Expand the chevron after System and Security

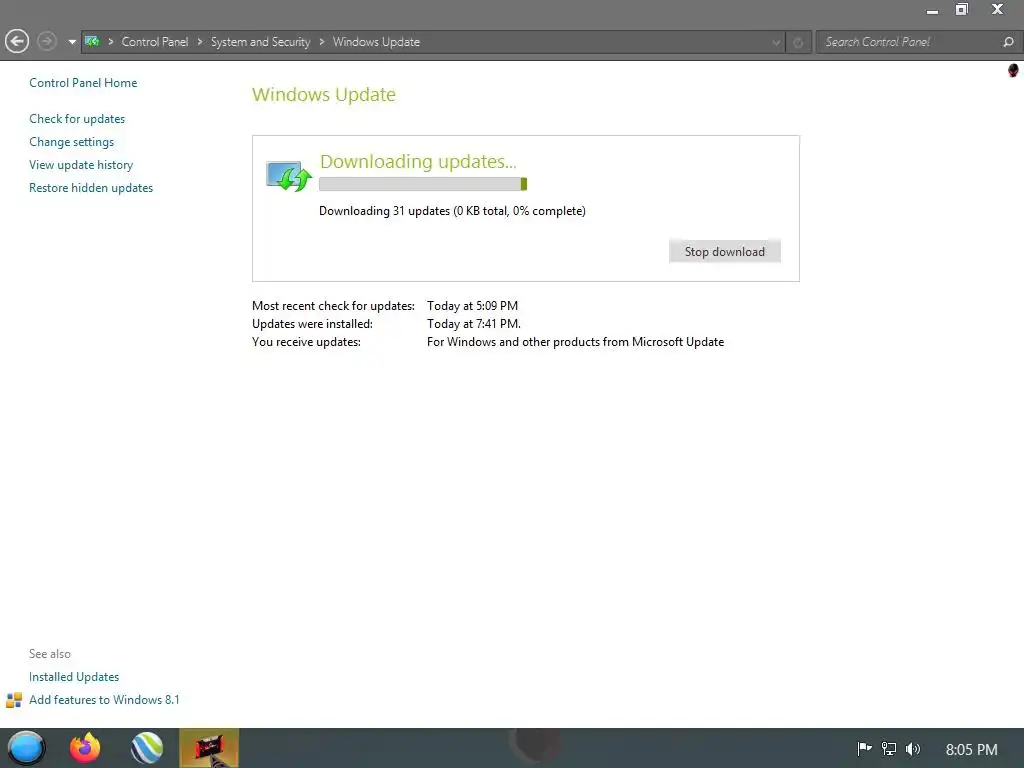pos(322,42)
